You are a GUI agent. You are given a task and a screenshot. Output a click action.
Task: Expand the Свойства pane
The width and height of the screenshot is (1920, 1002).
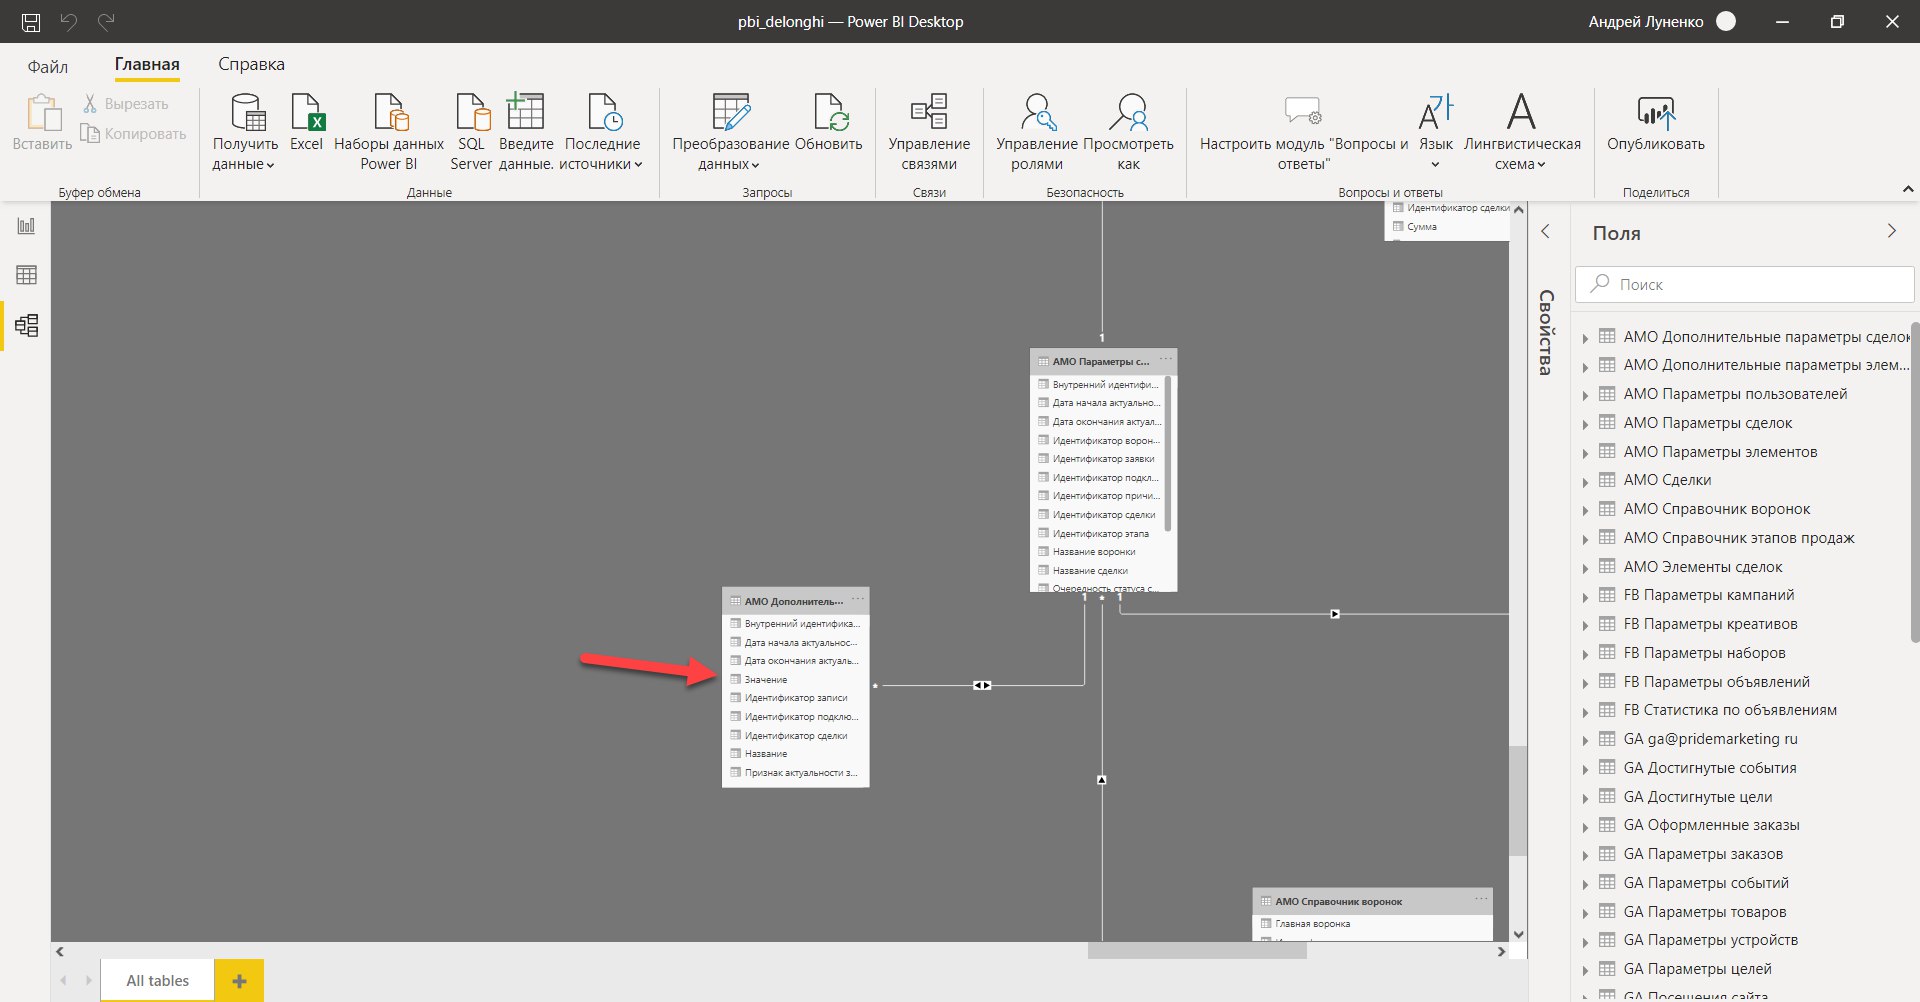[x=1545, y=232]
